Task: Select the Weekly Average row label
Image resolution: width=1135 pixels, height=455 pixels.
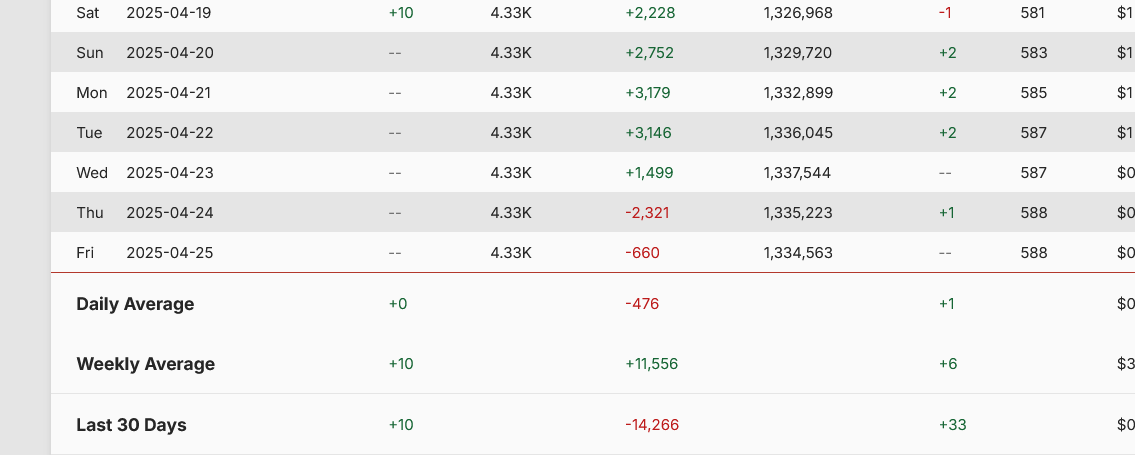Action: pyautogui.click(x=145, y=364)
